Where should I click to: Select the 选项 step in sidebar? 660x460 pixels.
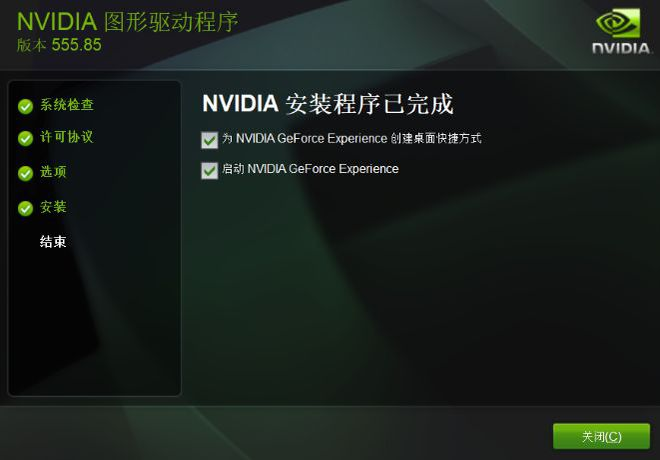(x=53, y=172)
